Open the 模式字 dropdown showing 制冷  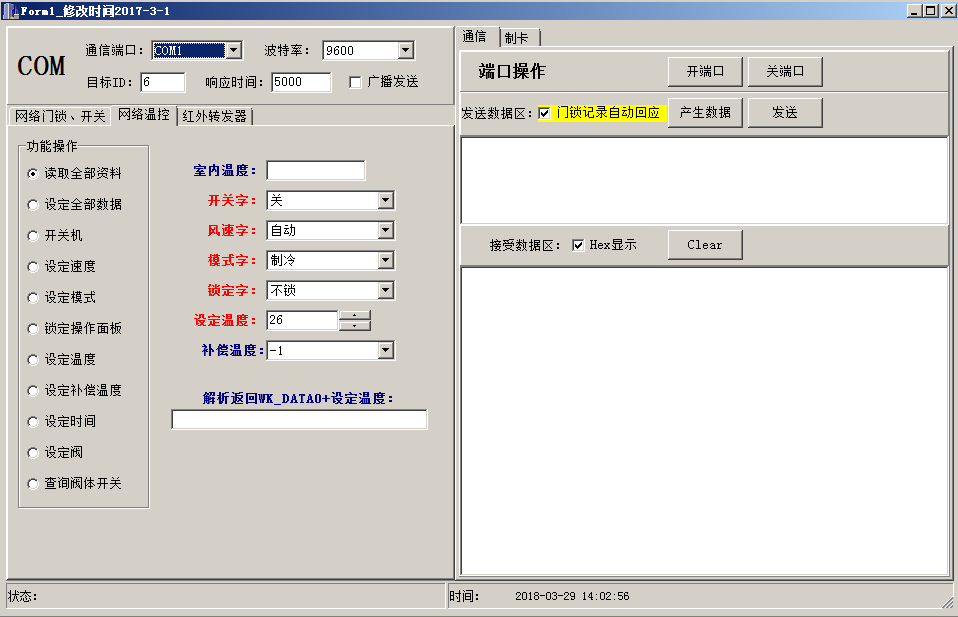click(x=386, y=261)
